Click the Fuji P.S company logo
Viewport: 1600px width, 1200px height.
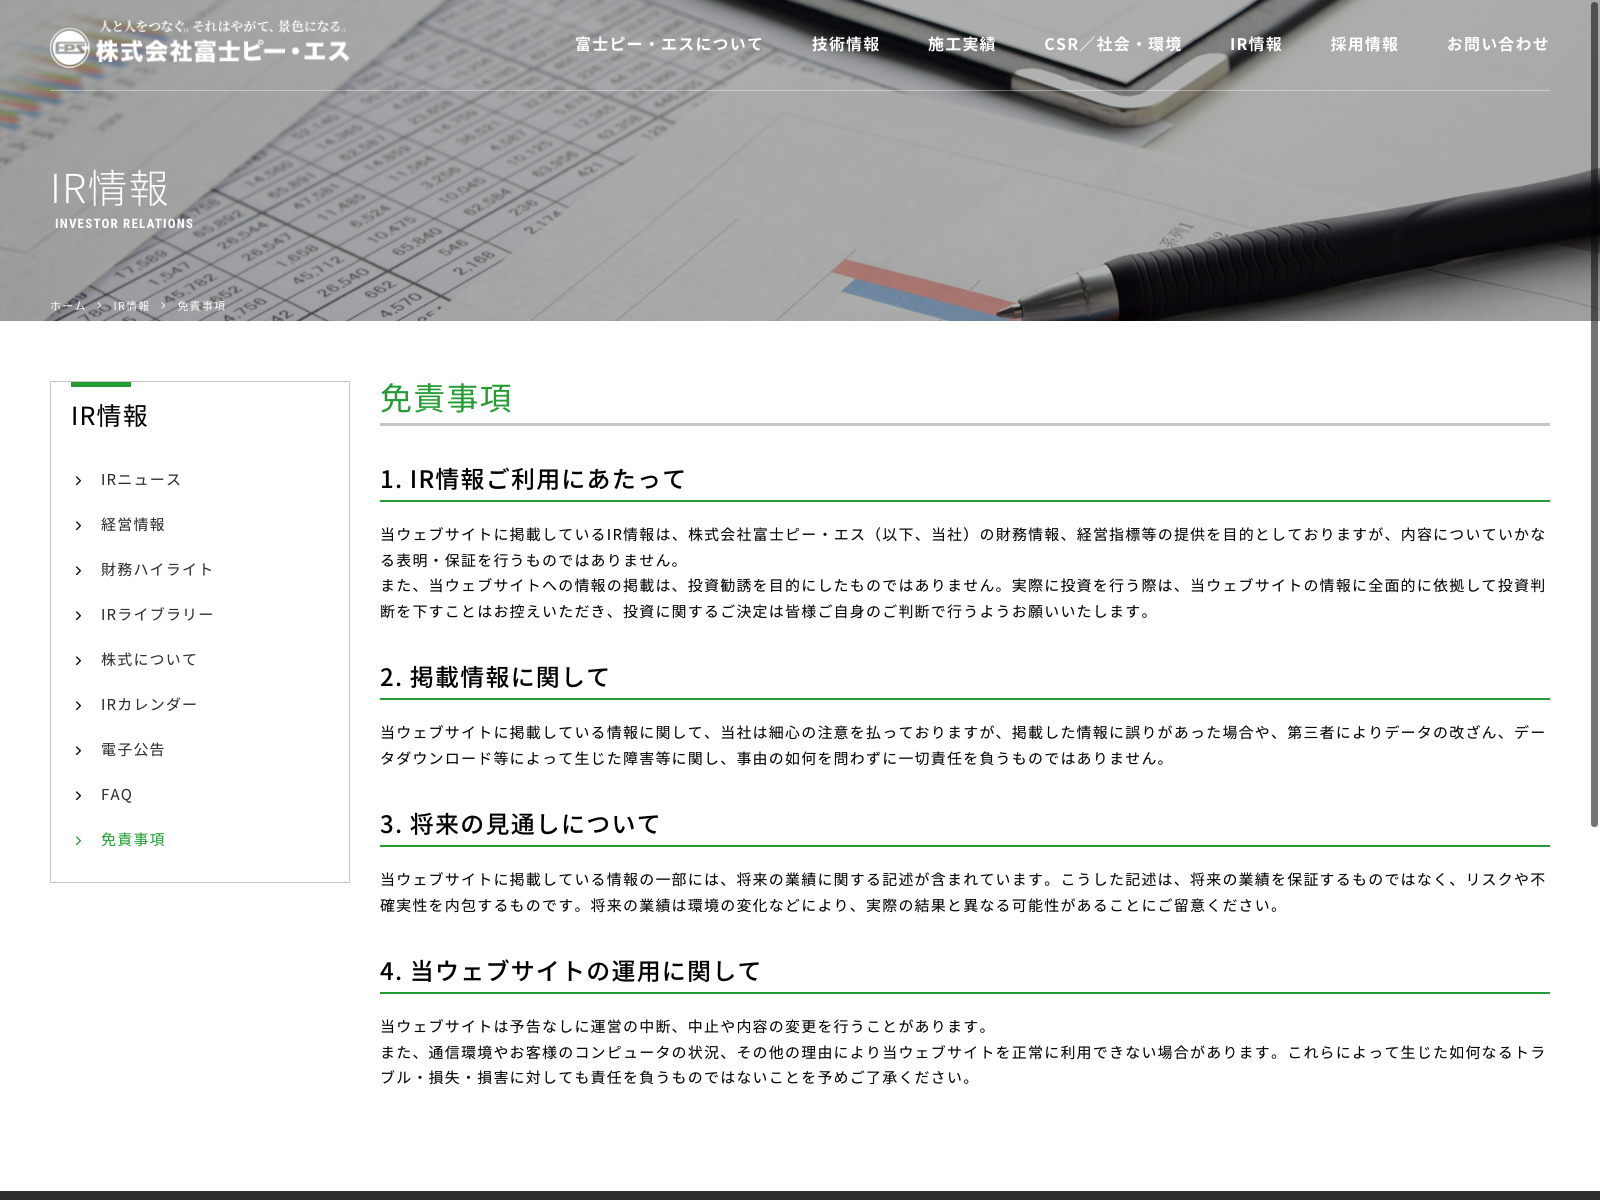pos(199,45)
